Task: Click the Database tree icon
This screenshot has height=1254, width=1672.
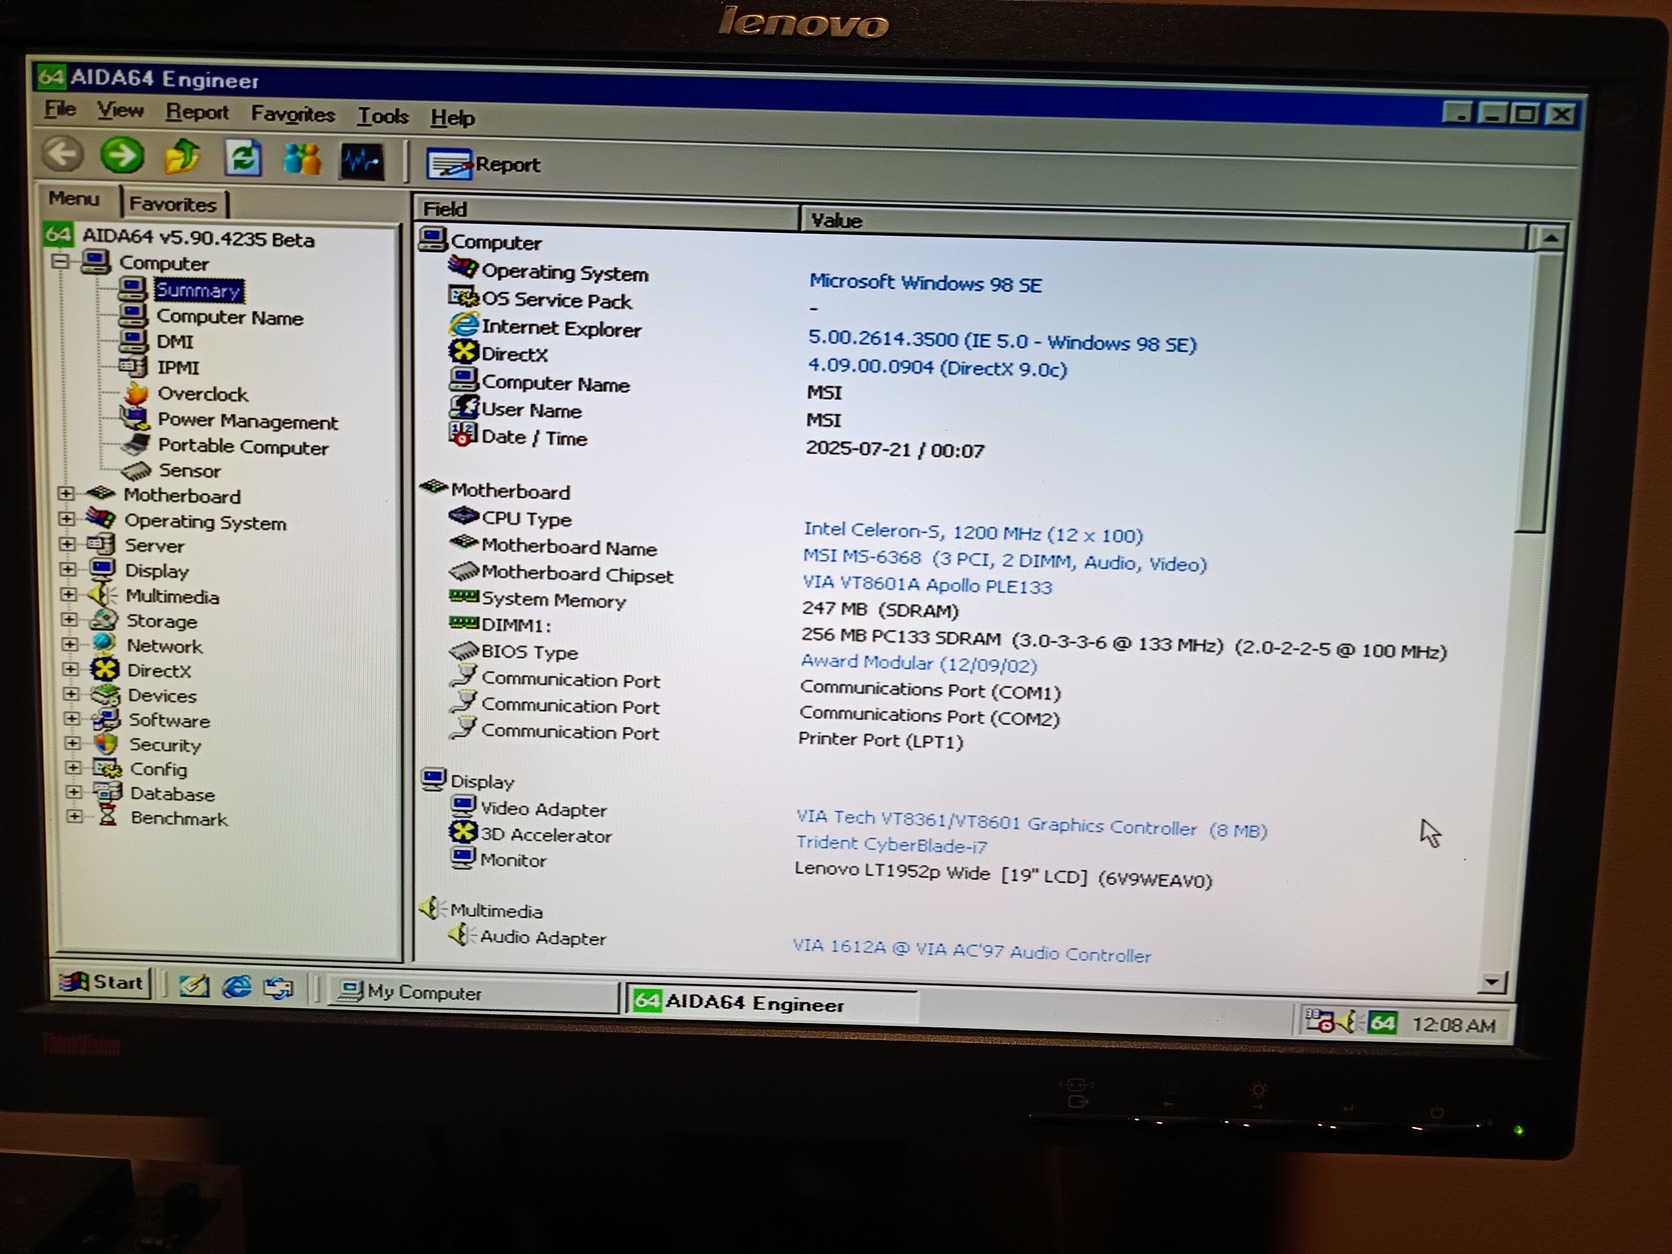Action: point(108,792)
